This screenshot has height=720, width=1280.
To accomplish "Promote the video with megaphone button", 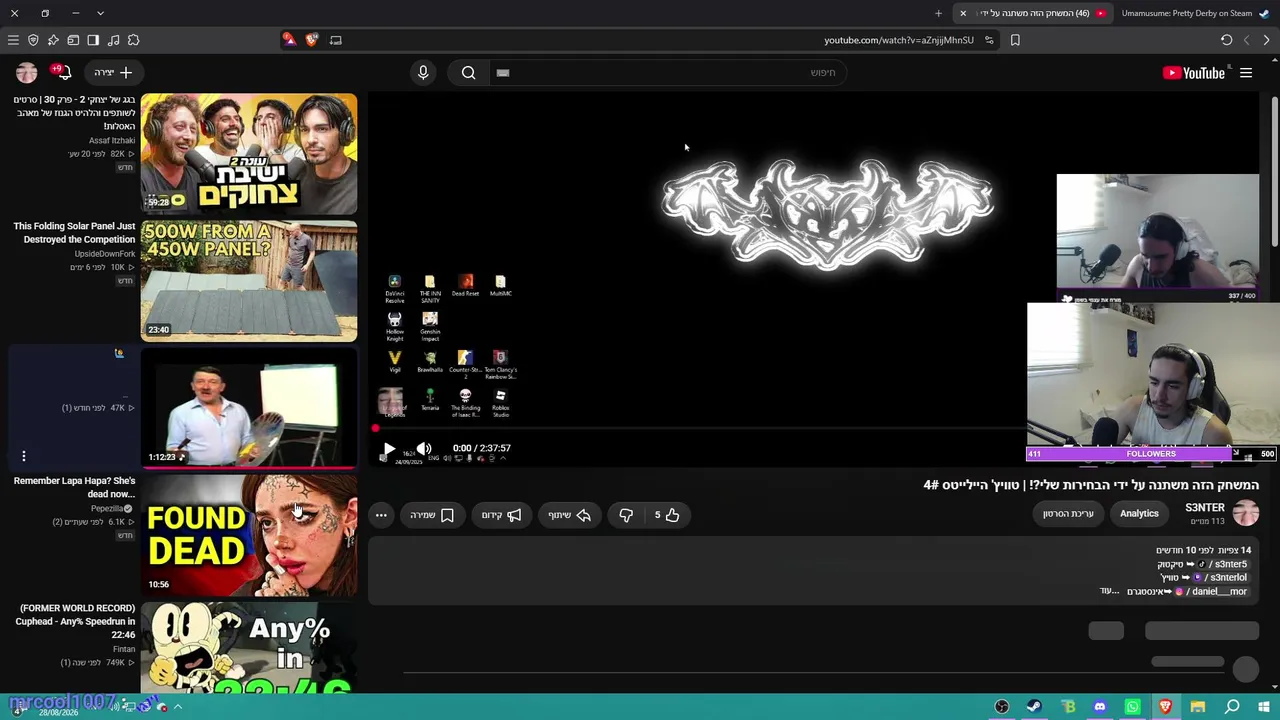I will (501, 515).
